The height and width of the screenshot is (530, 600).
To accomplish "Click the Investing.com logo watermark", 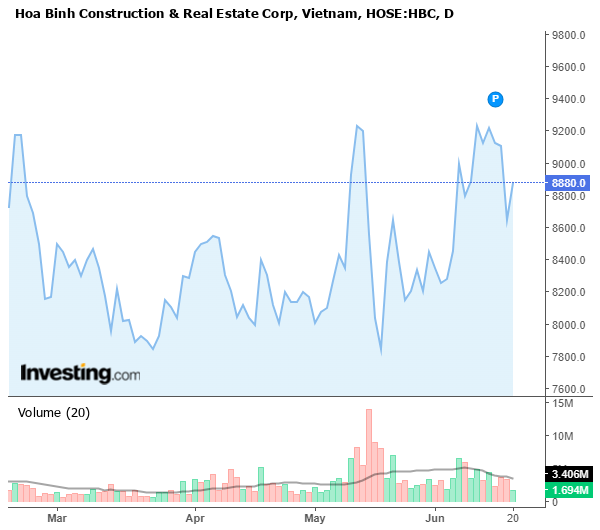I will (x=81, y=374).
